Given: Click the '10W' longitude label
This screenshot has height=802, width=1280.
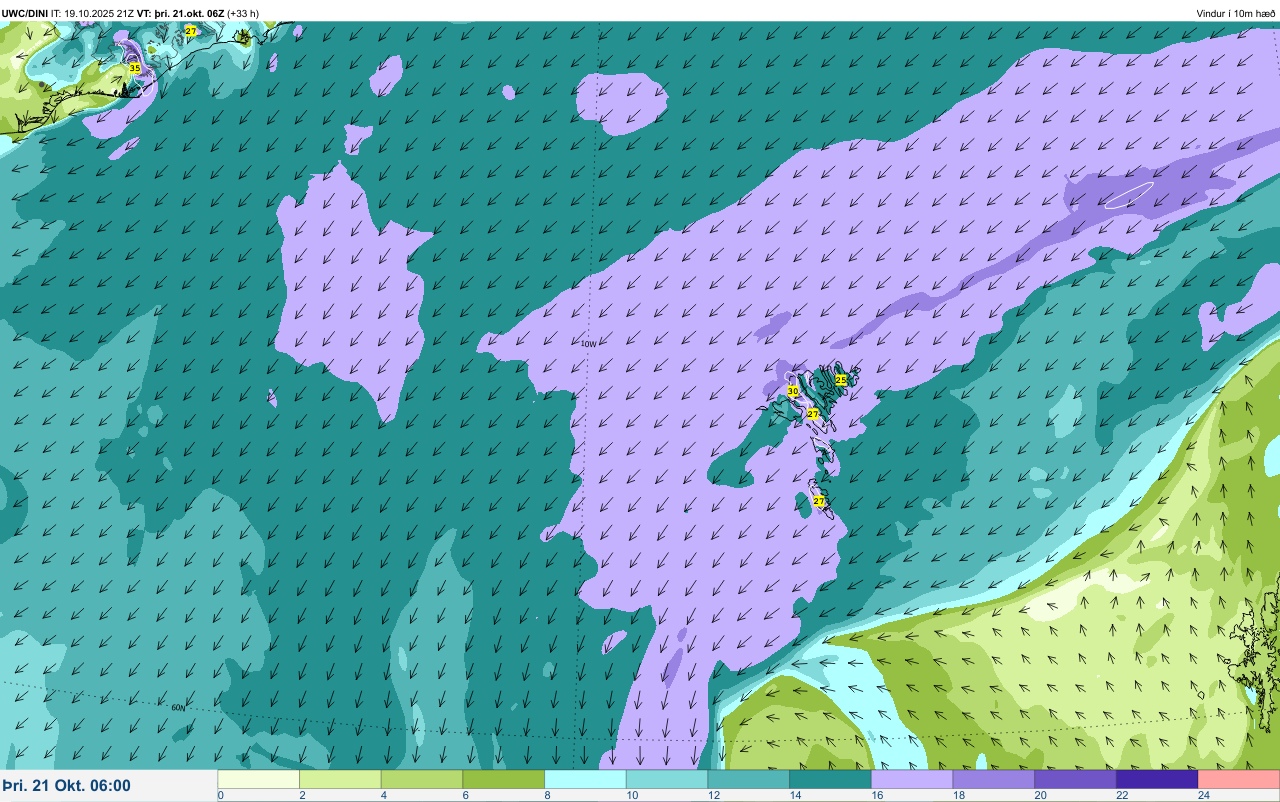Looking at the screenshot, I should tap(588, 344).
